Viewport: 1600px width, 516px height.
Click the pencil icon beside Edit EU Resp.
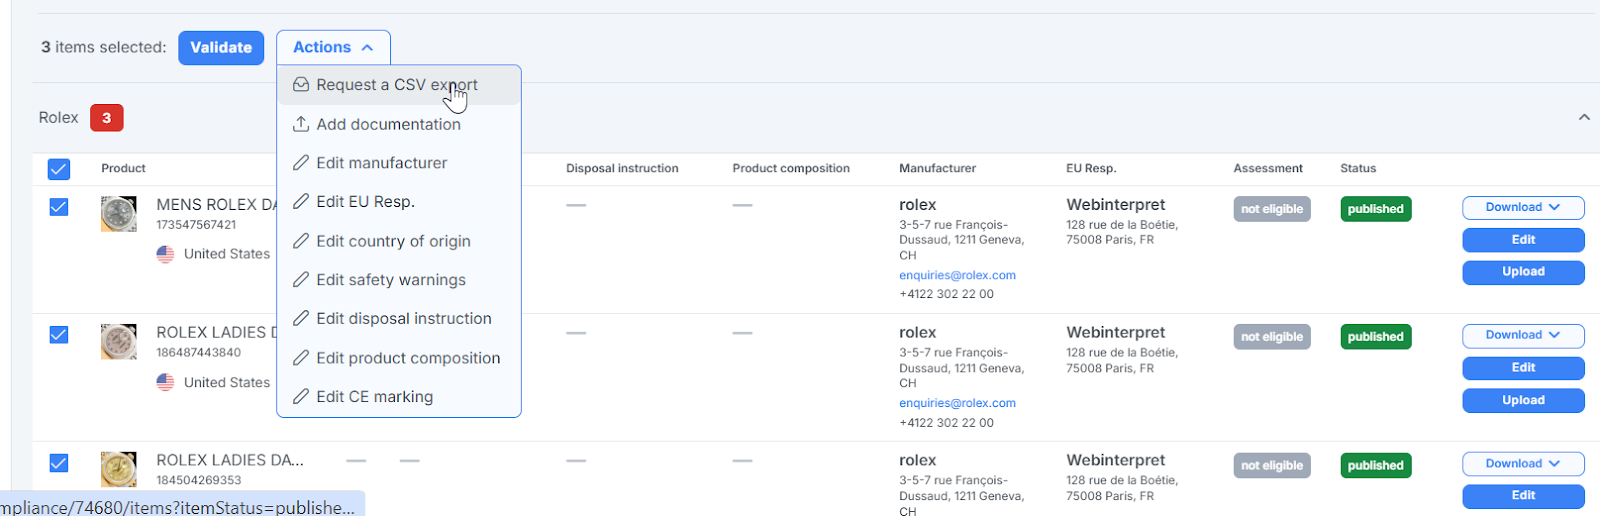click(300, 202)
